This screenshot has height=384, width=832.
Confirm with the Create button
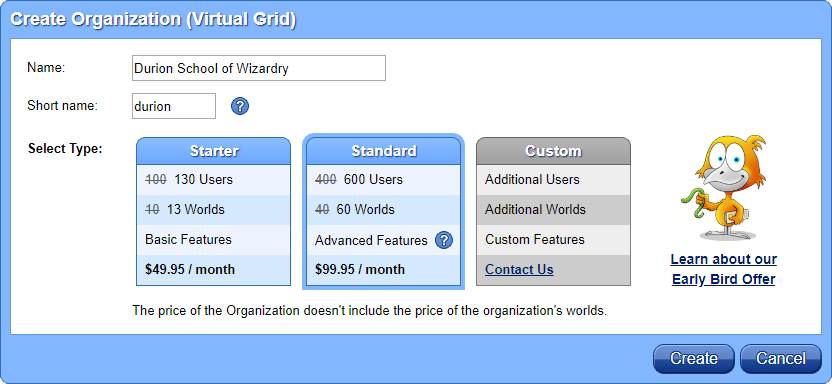(x=694, y=359)
